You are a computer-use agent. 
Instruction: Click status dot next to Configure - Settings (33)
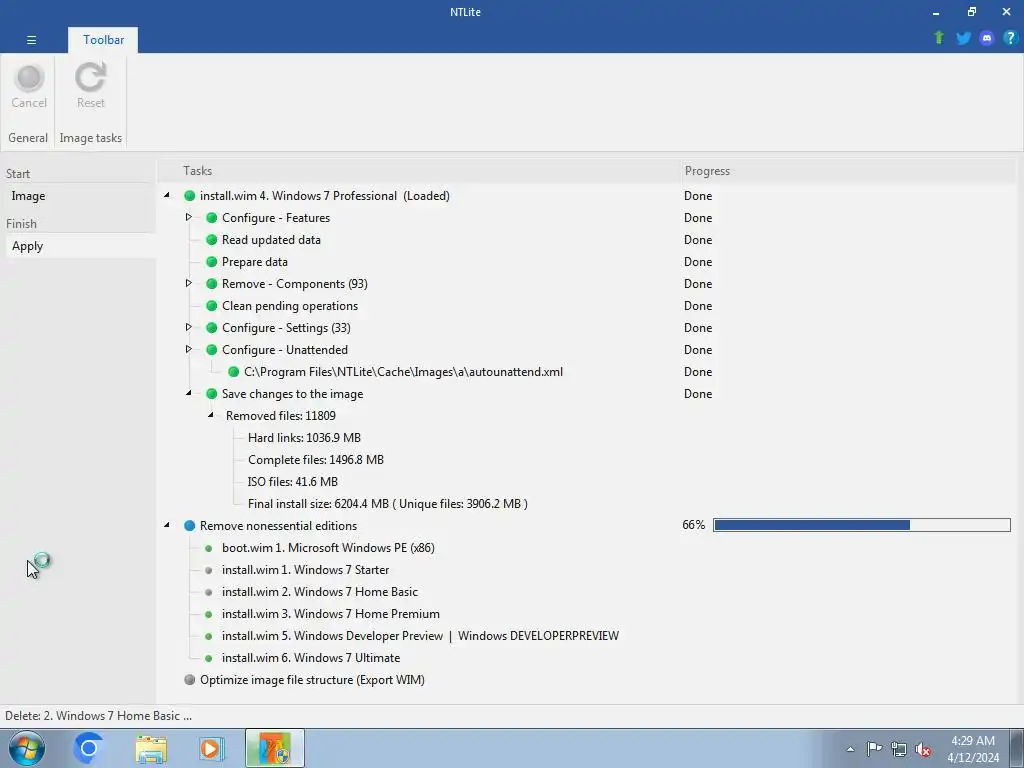212,328
